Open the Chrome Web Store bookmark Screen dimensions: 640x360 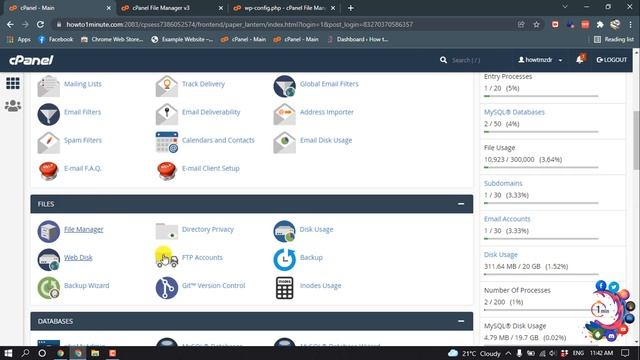pyautogui.click(x=112, y=39)
